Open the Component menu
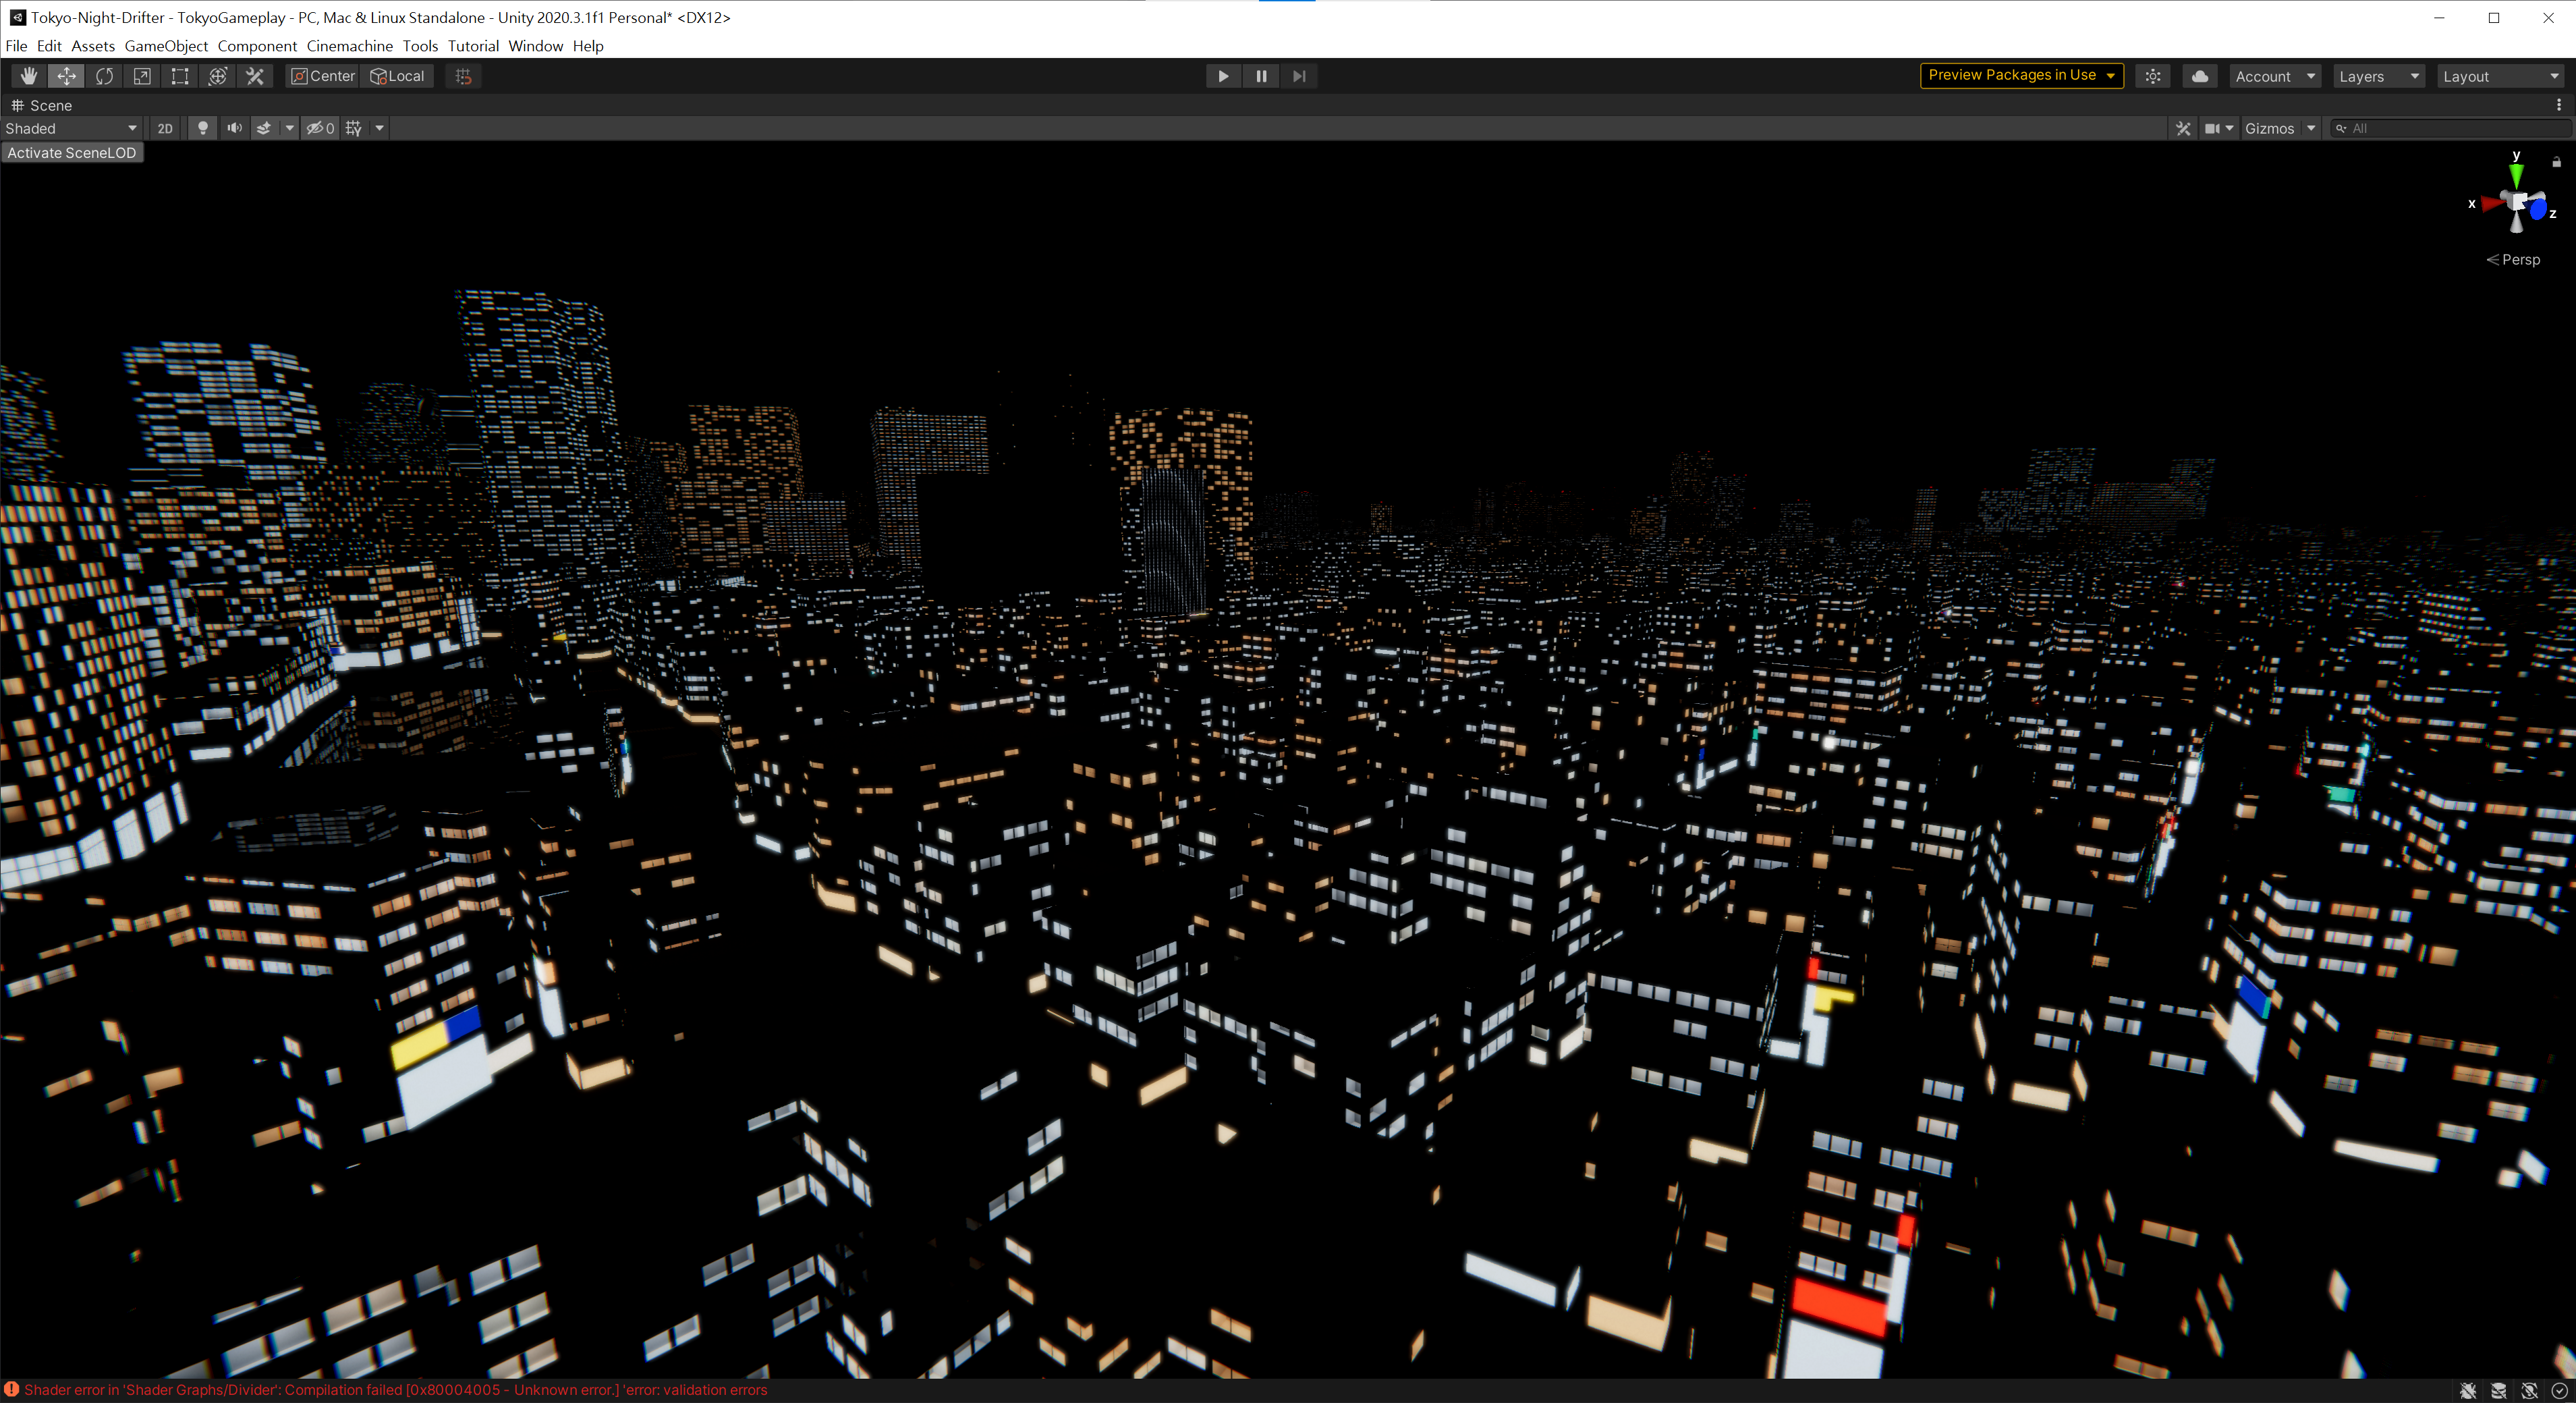The image size is (2576, 1403). 257,46
